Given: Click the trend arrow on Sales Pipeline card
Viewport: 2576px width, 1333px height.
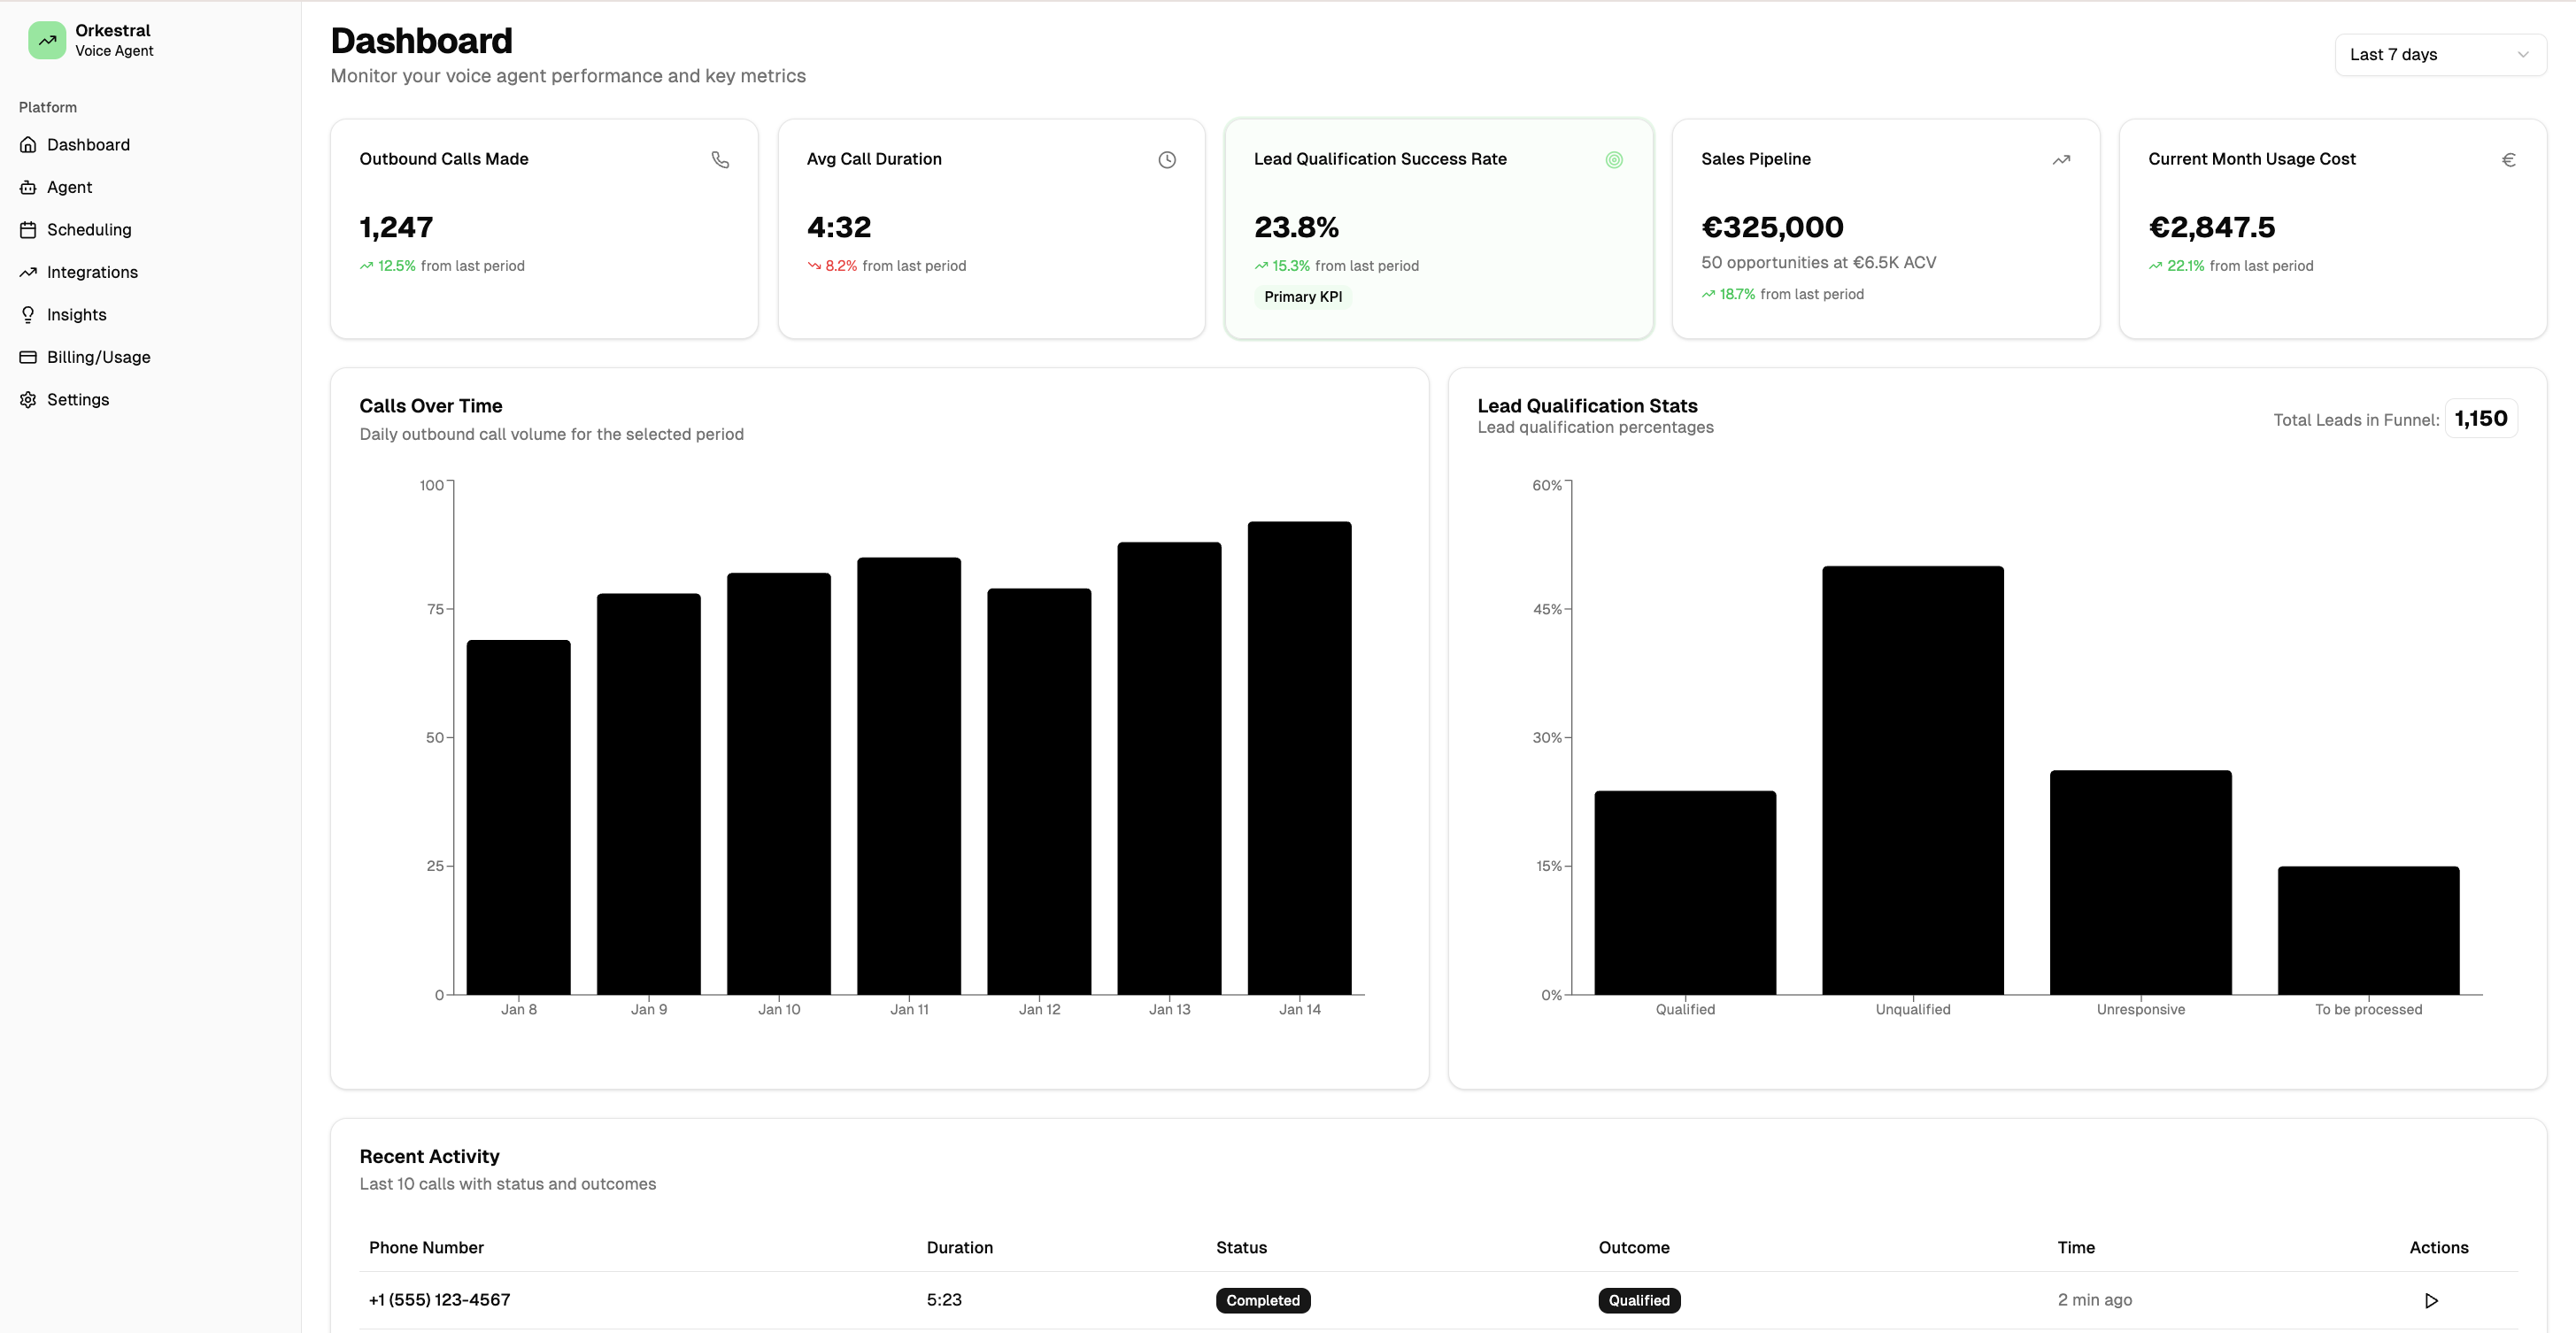Looking at the screenshot, I should pyautogui.click(x=2062, y=159).
